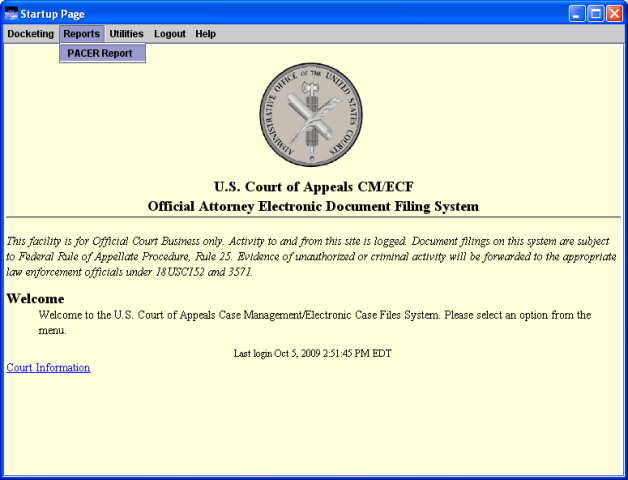The height and width of the screenshot is (480, 628).
Task: Click the "U.S. Court of Appeals CM/ECF" title
Action: pos(314,187)
